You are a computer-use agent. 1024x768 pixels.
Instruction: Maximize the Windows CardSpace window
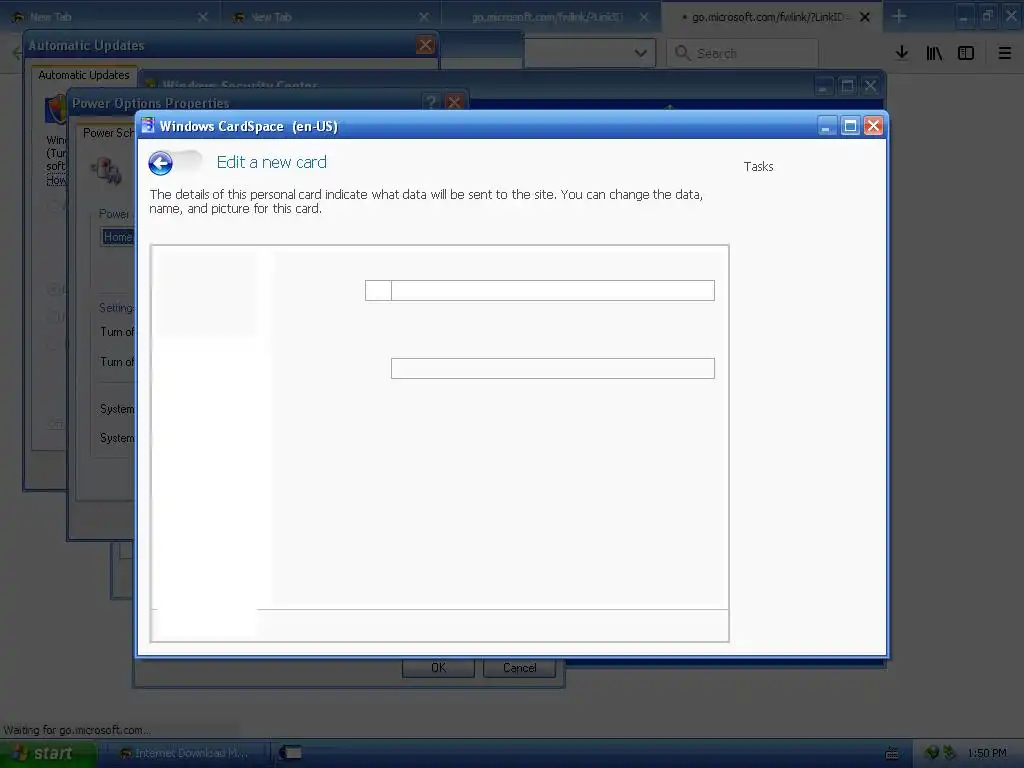coord(850,125)
